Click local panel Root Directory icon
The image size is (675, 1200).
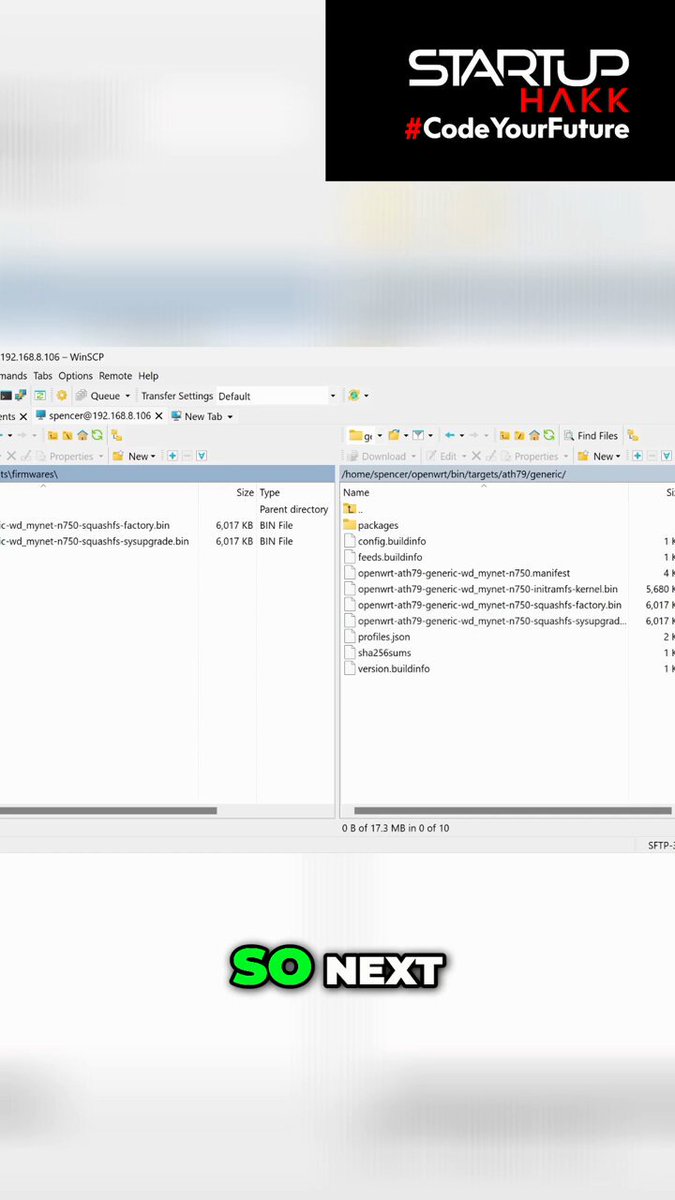[x=68, y=436]
